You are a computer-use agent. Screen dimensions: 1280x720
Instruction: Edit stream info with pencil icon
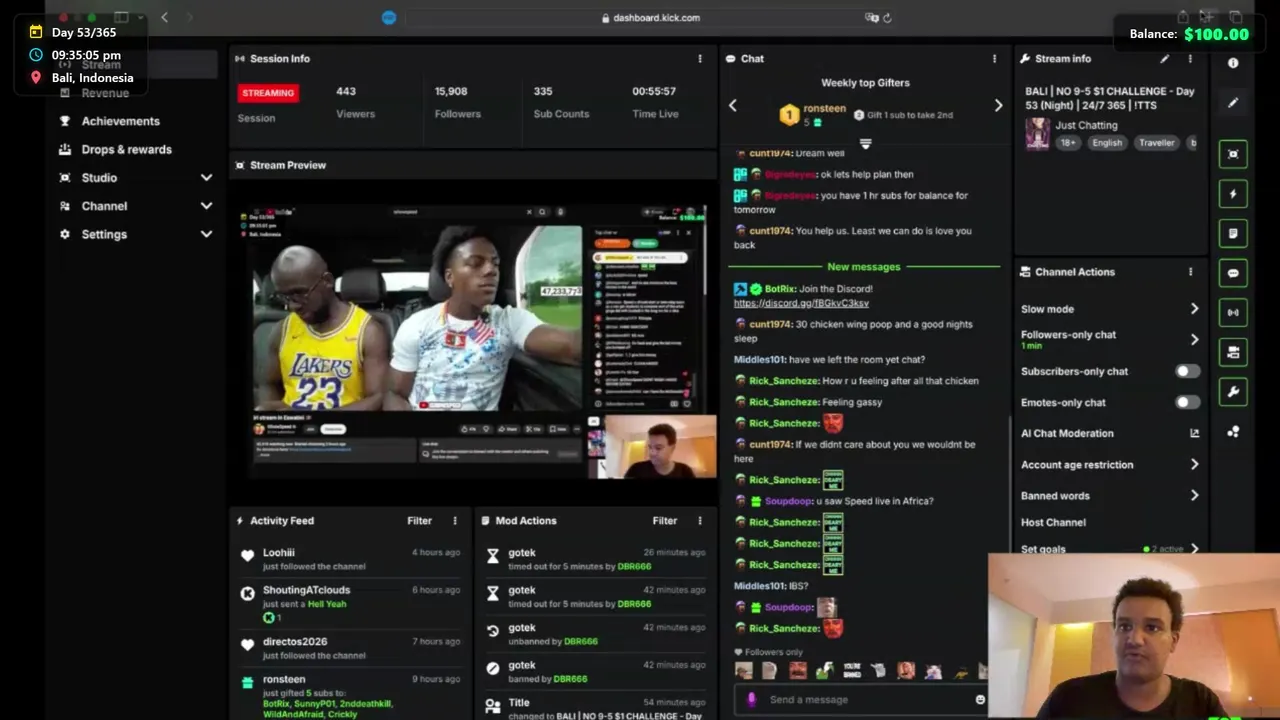1164,59
